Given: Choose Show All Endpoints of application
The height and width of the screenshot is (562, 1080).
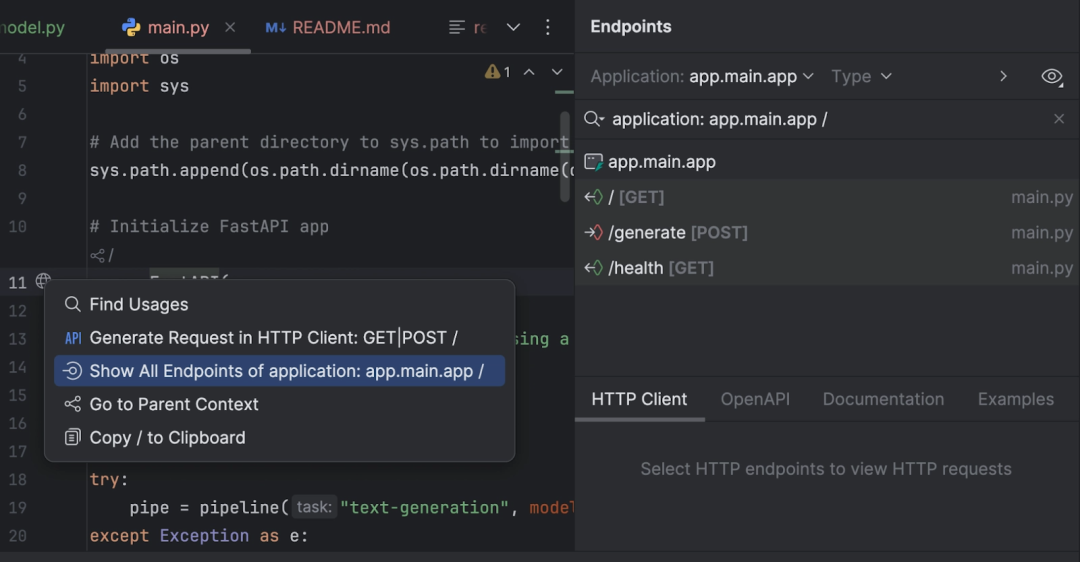Looking at the screenshot, I should click(x=280, y=371).
